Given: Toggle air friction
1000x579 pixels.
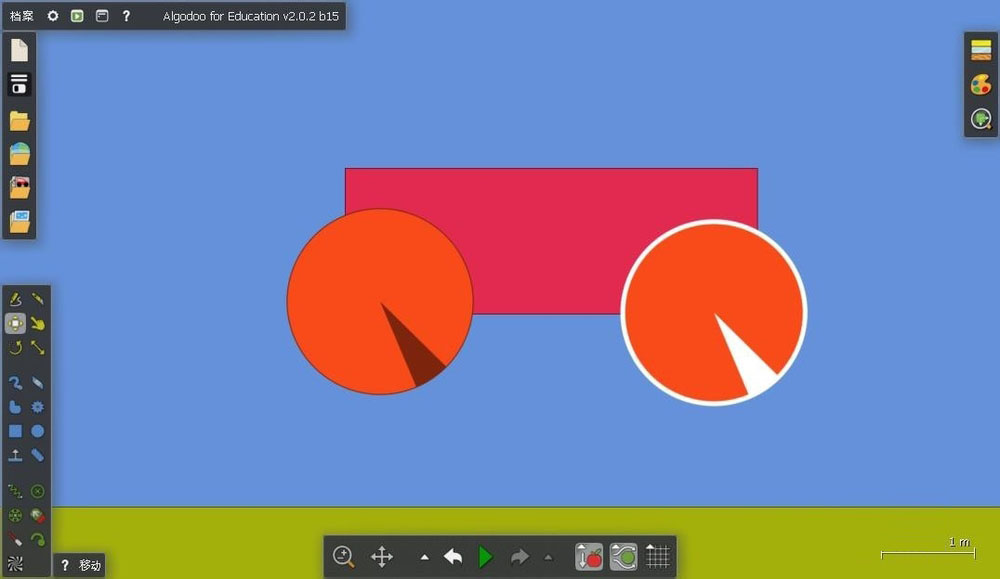Looking at the screenshot, I should pyautogui.click(x=623, y=557).
